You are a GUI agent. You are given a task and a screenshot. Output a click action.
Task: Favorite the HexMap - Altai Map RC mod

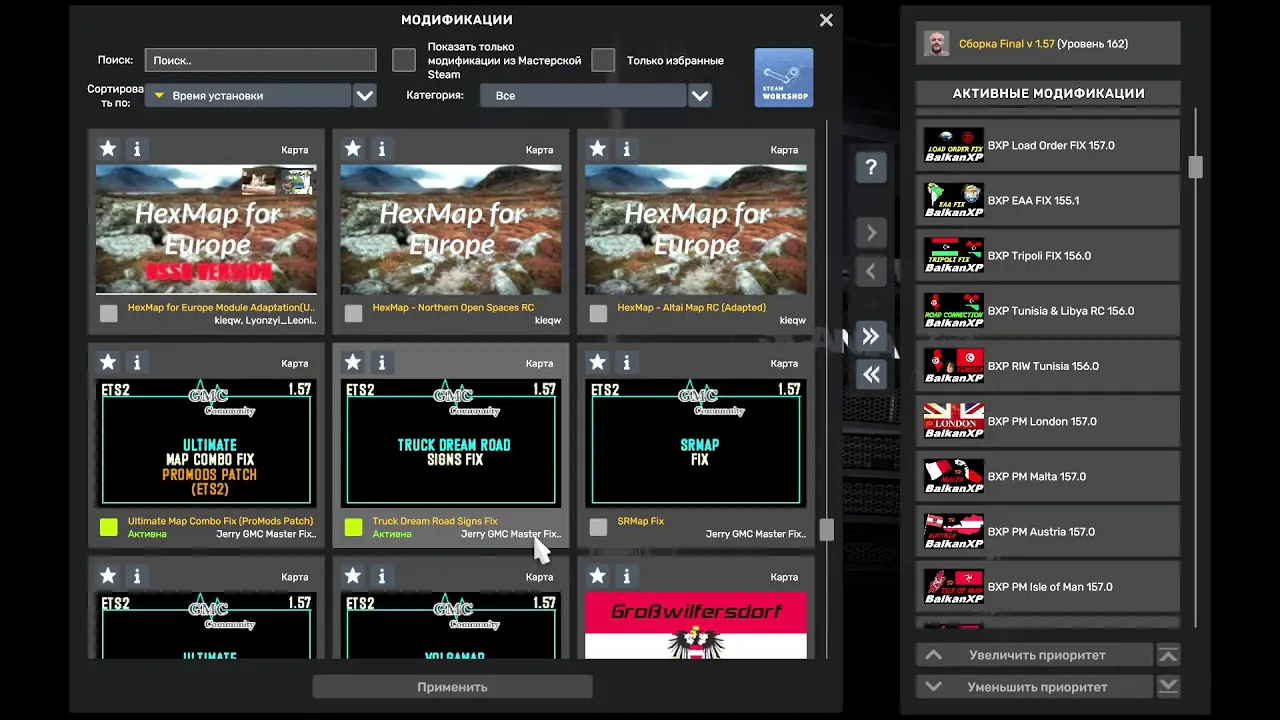[597, 149]
